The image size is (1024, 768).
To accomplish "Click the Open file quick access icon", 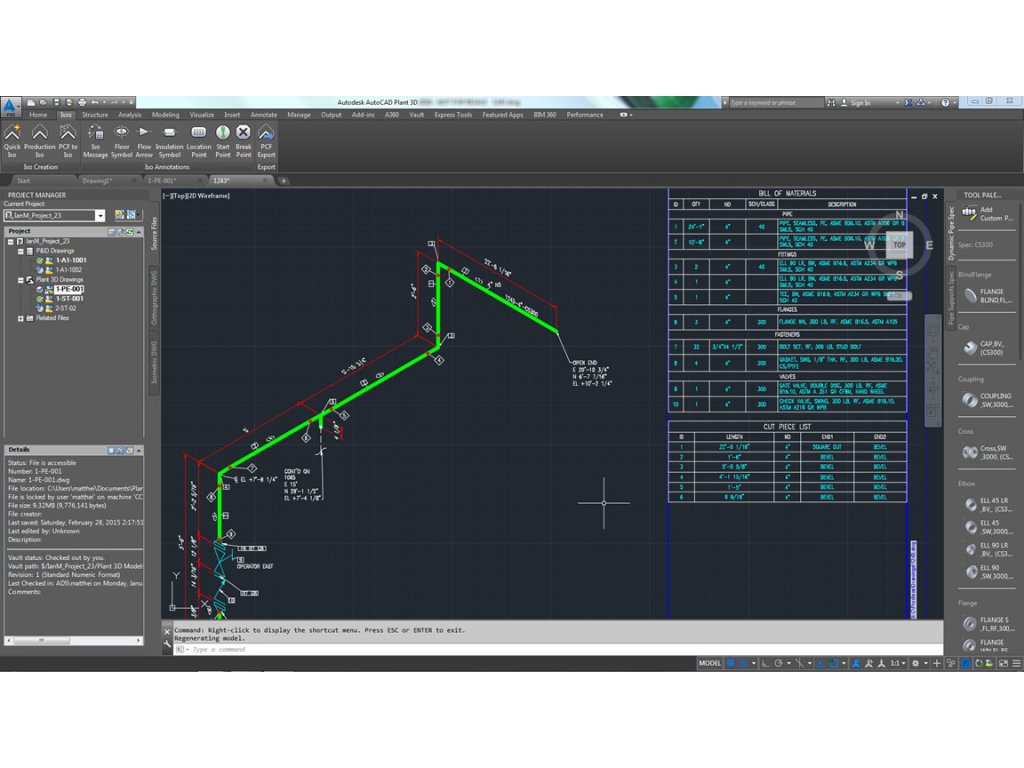I will pyautogui.click(x=43, y=103).
